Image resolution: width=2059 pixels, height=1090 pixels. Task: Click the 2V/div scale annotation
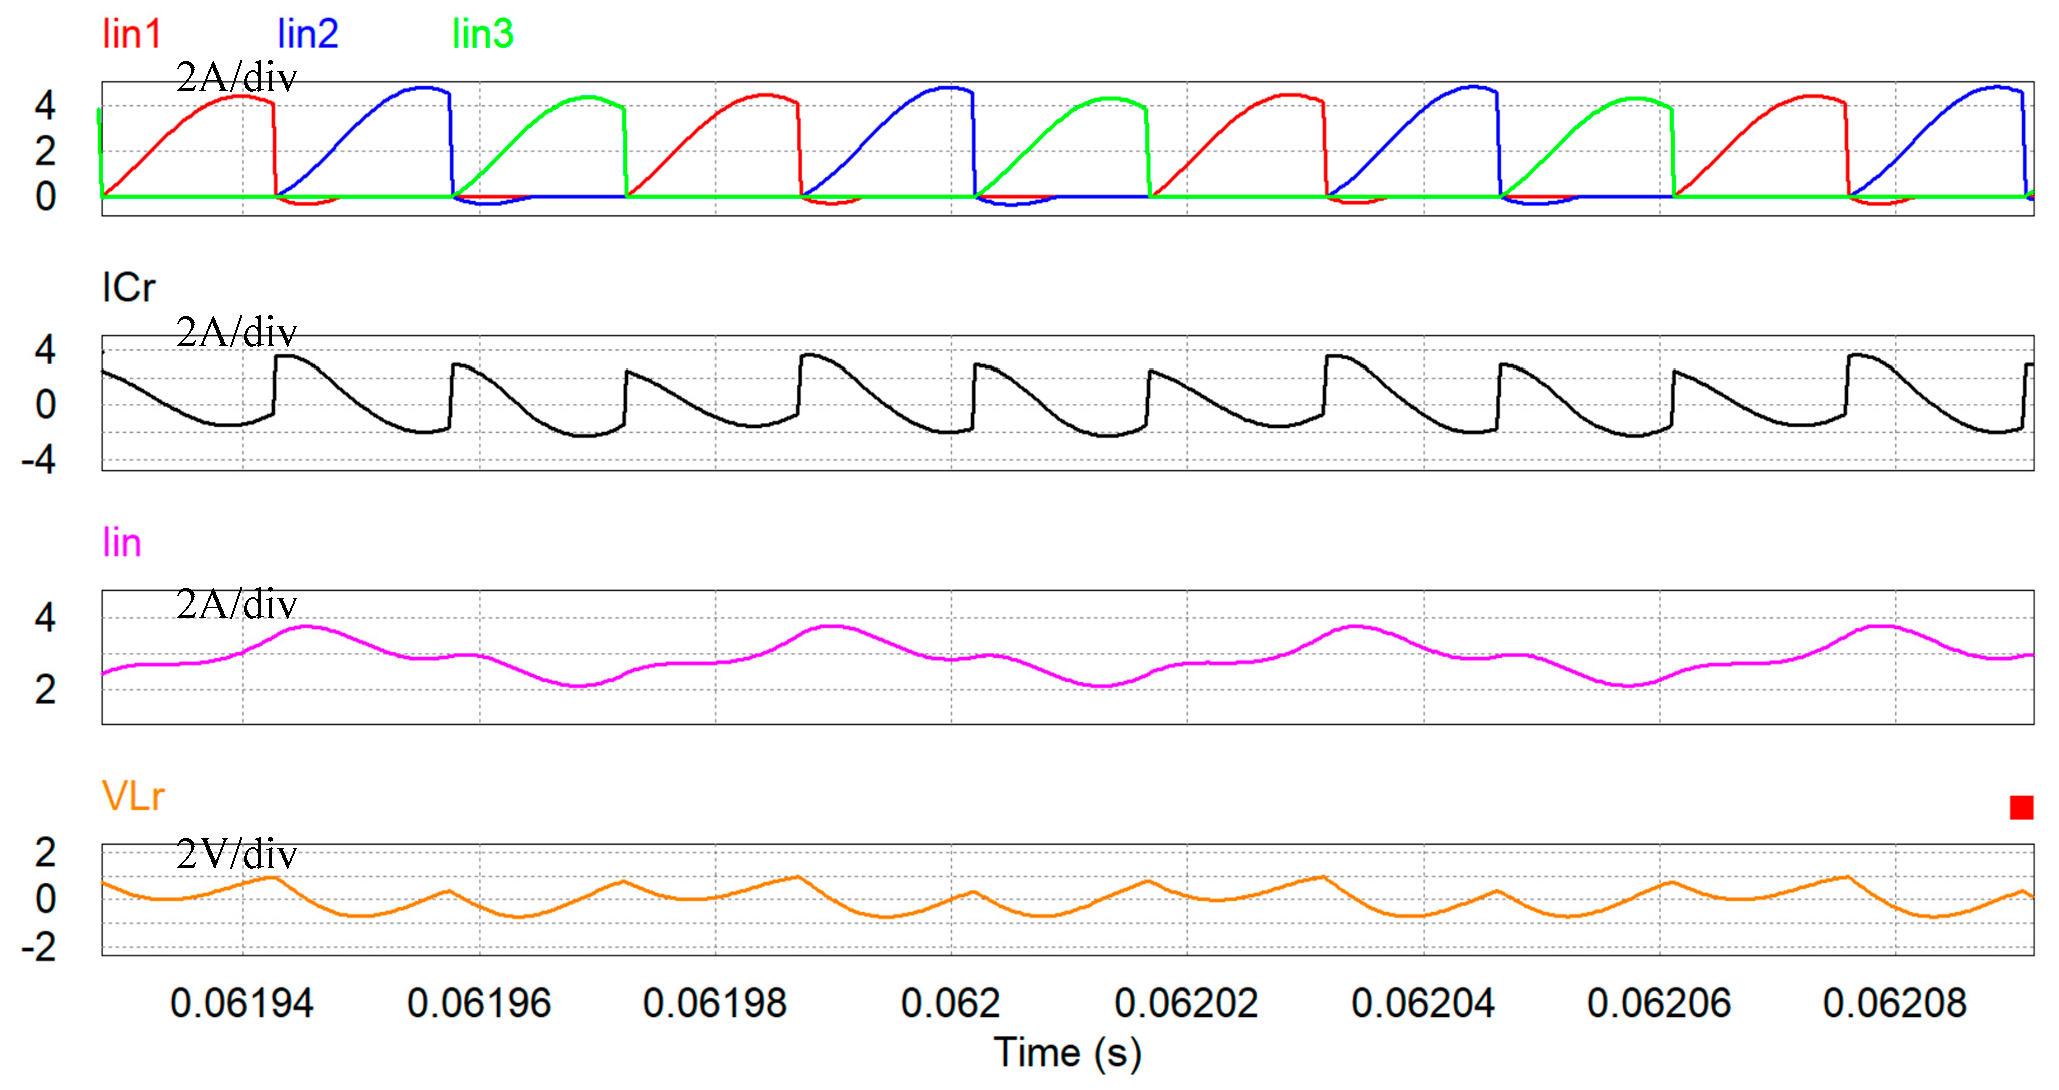pos(236,855)
